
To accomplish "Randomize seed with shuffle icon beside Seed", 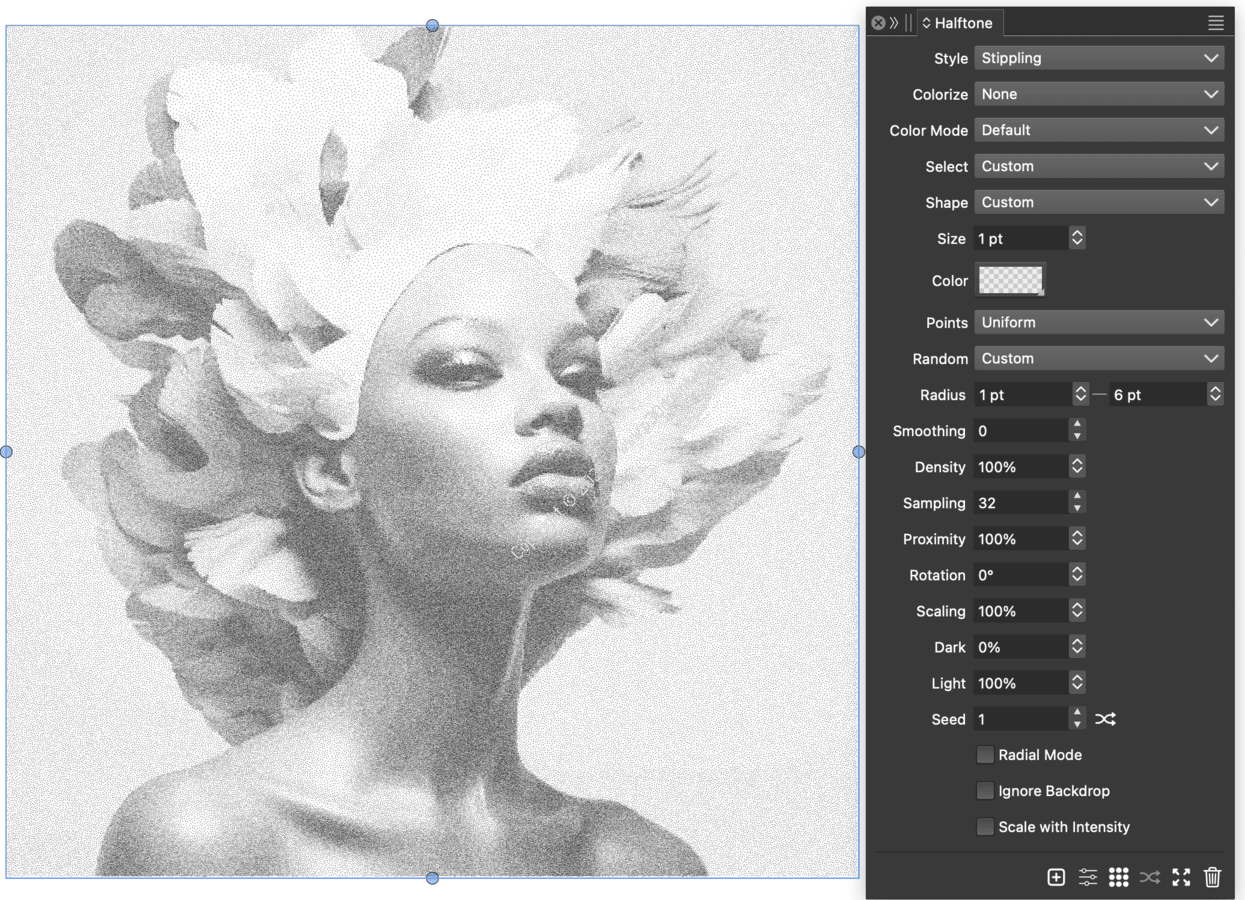I will click(x=1105, y=719).
